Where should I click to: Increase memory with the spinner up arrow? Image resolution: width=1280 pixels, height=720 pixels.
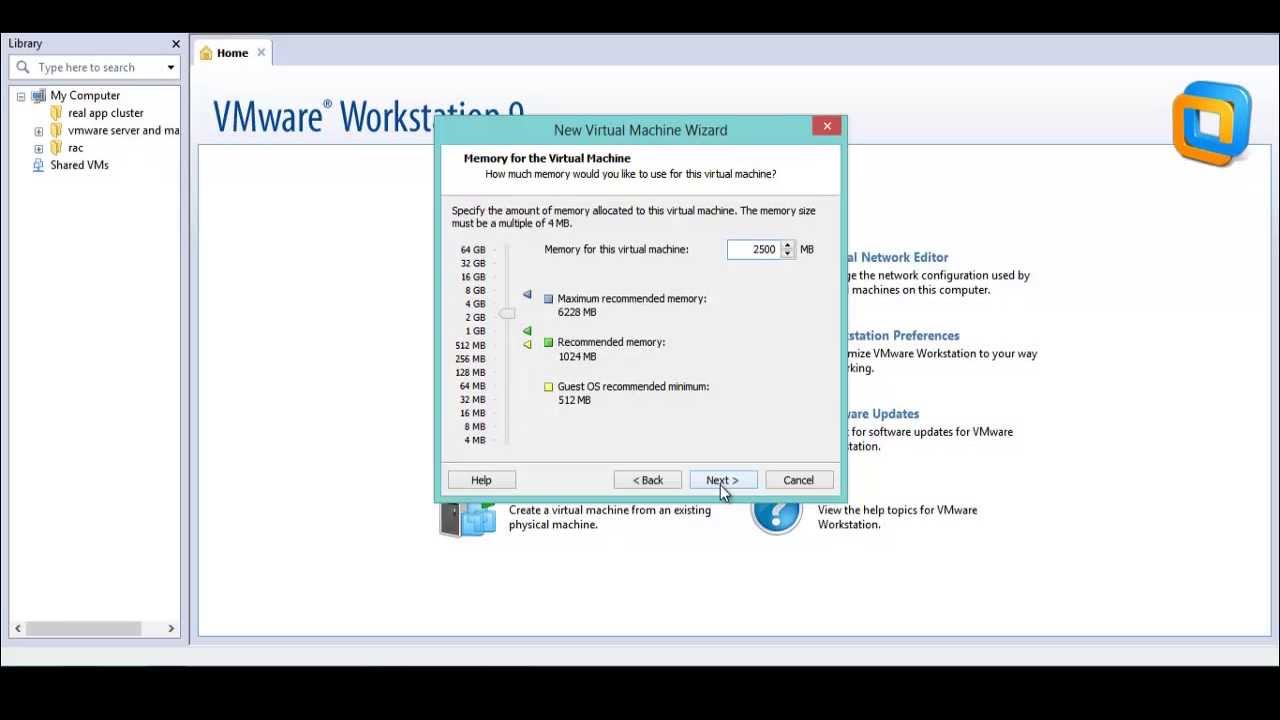click(x=788, y=245)
